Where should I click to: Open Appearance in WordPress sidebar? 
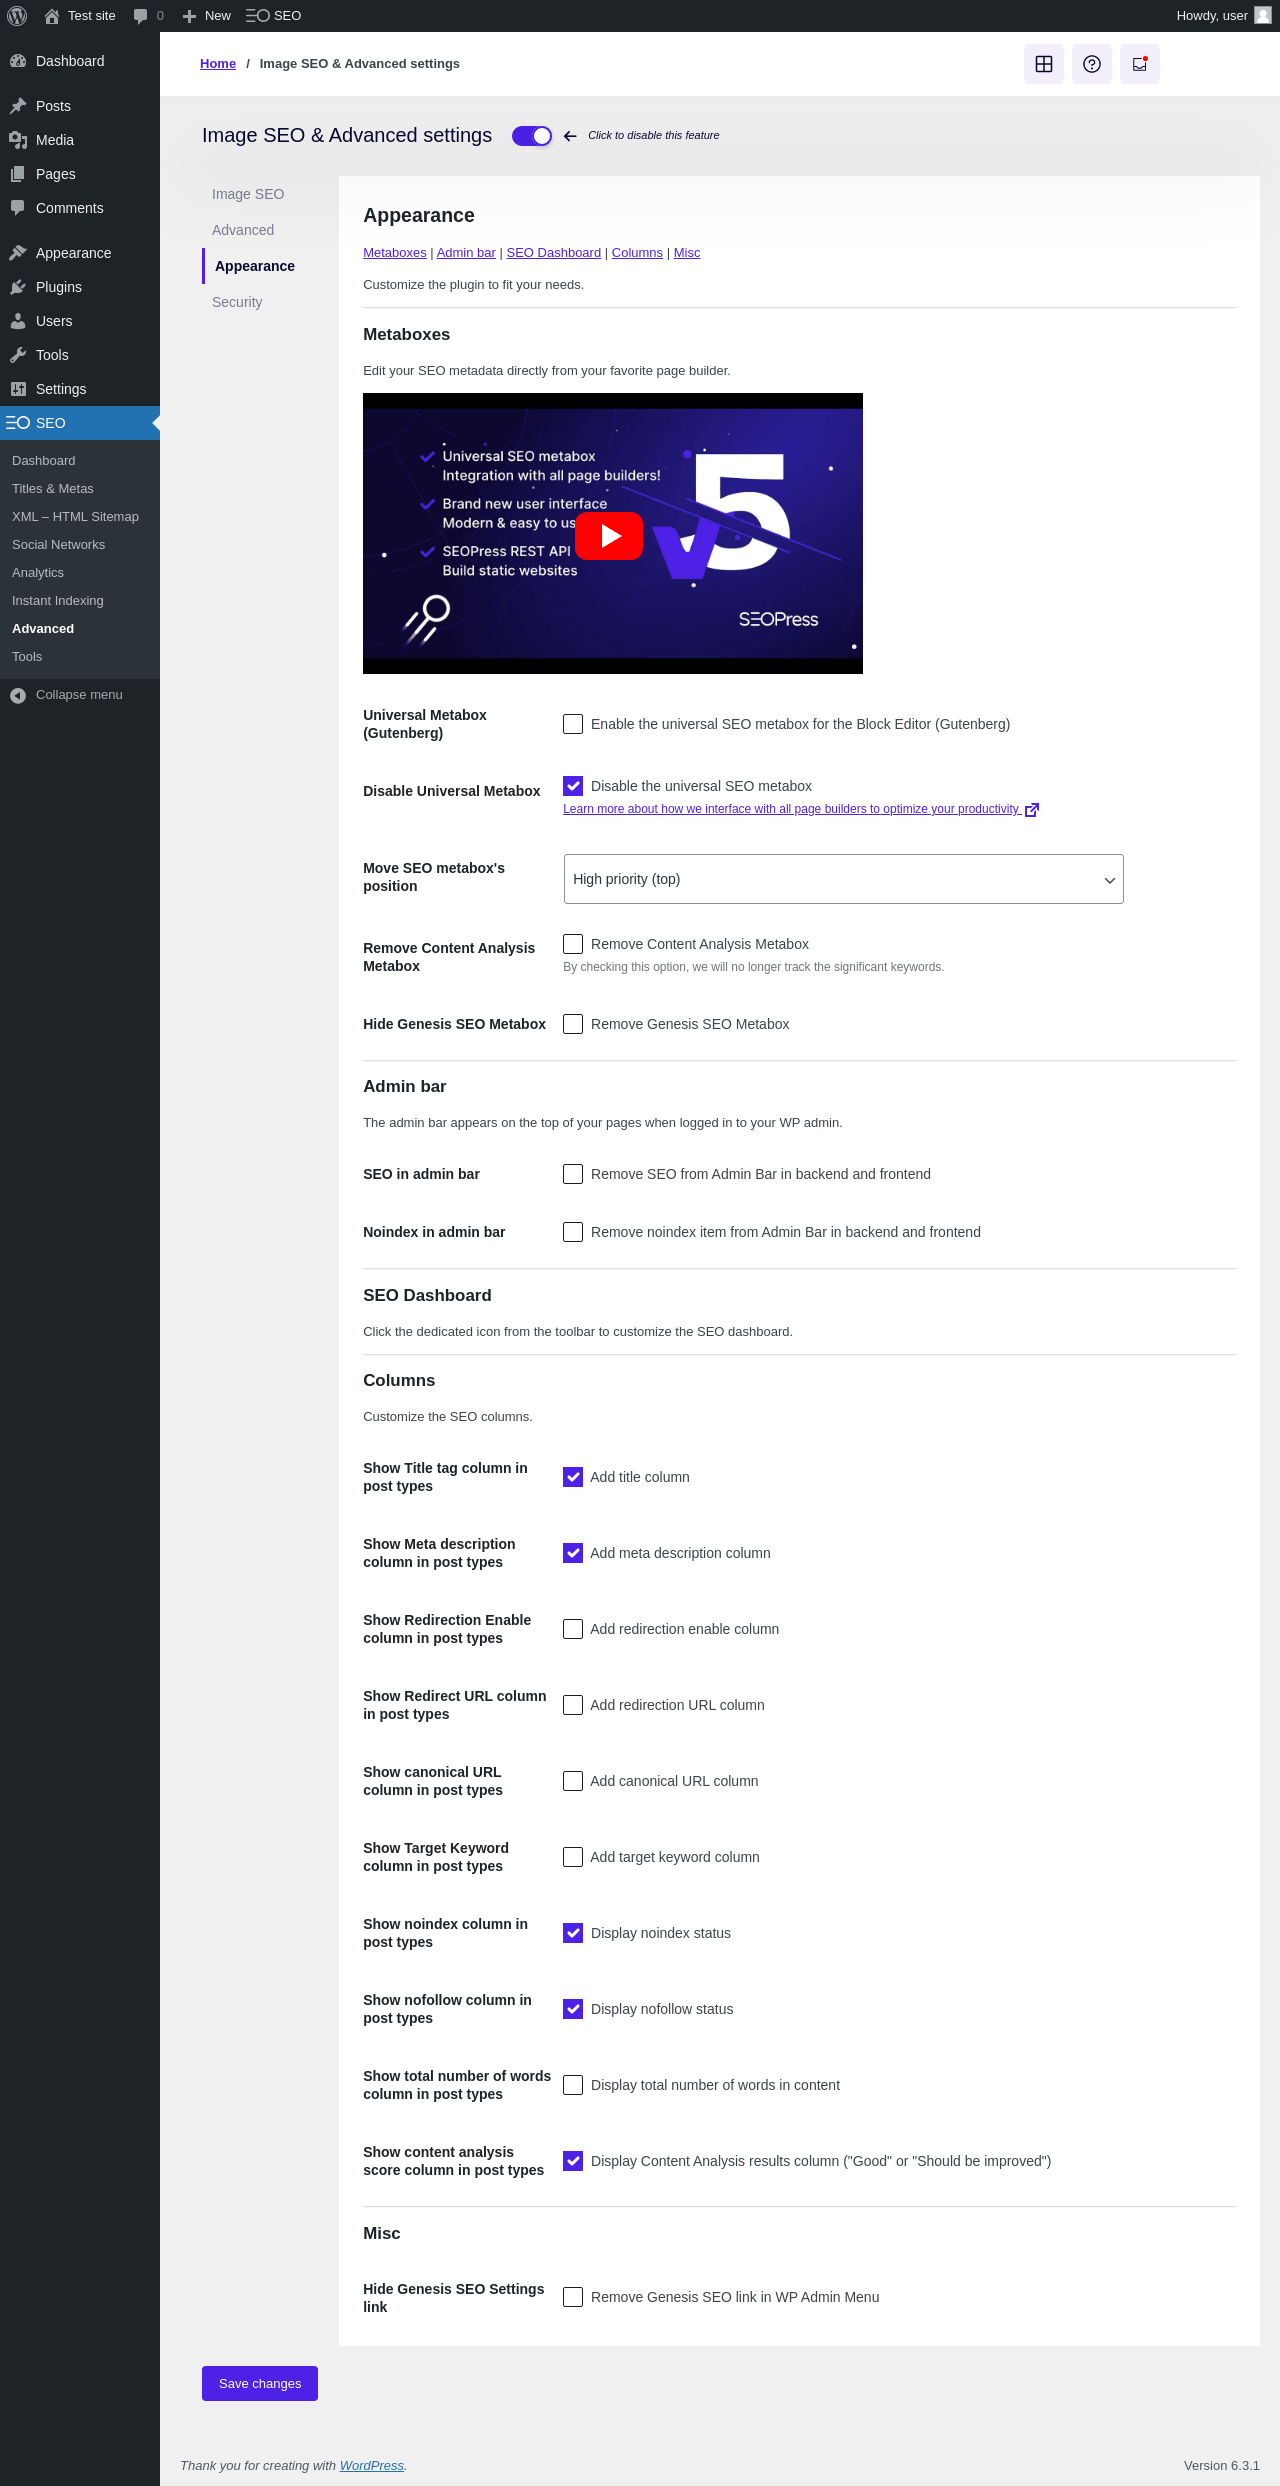(80, 253)
